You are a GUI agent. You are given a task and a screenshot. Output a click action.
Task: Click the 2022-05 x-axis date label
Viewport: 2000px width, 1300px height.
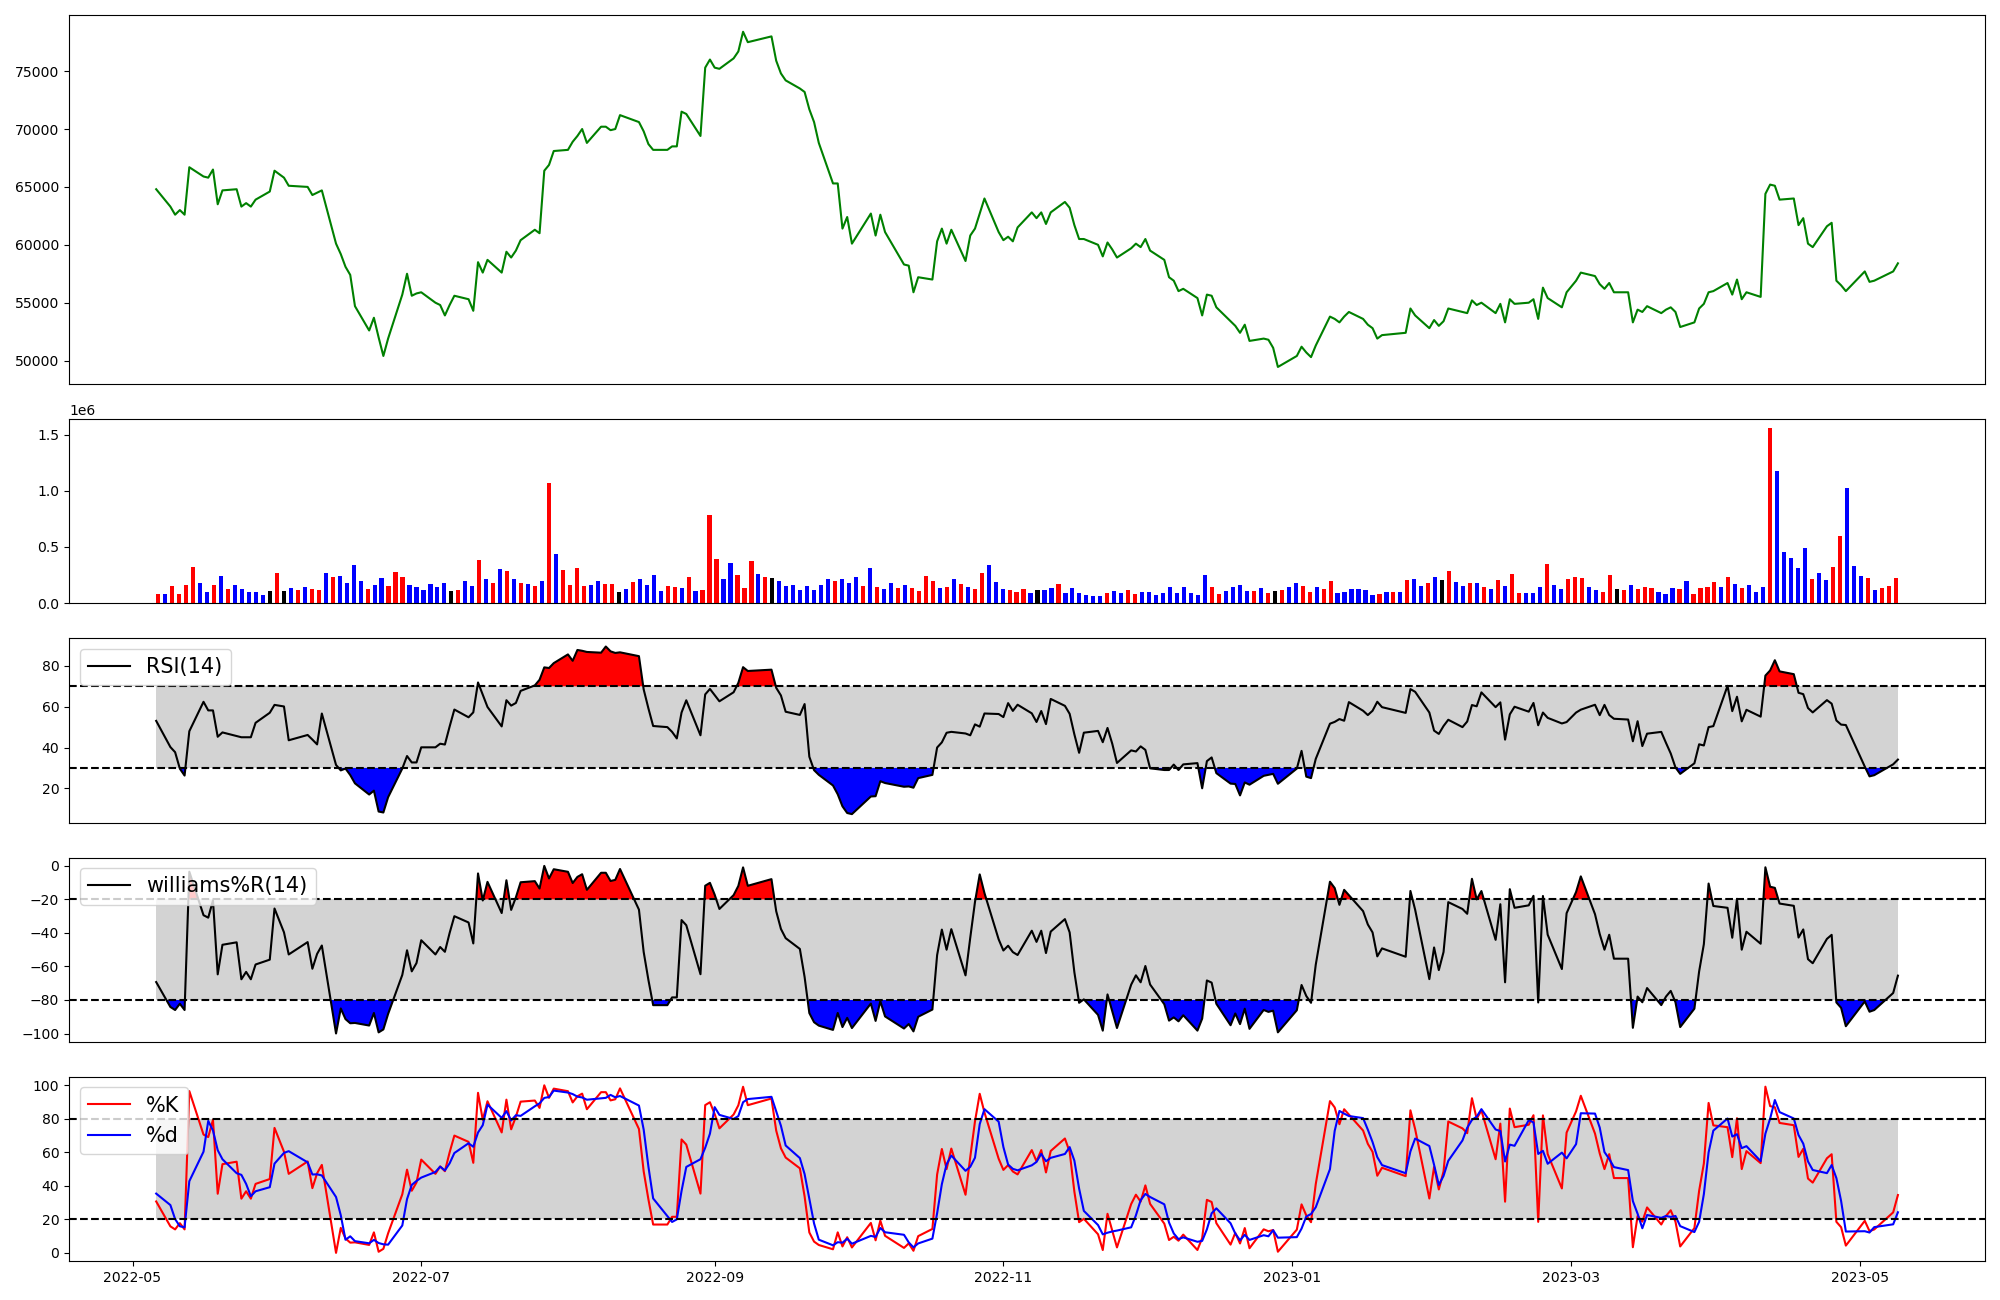coord(132,1277)
